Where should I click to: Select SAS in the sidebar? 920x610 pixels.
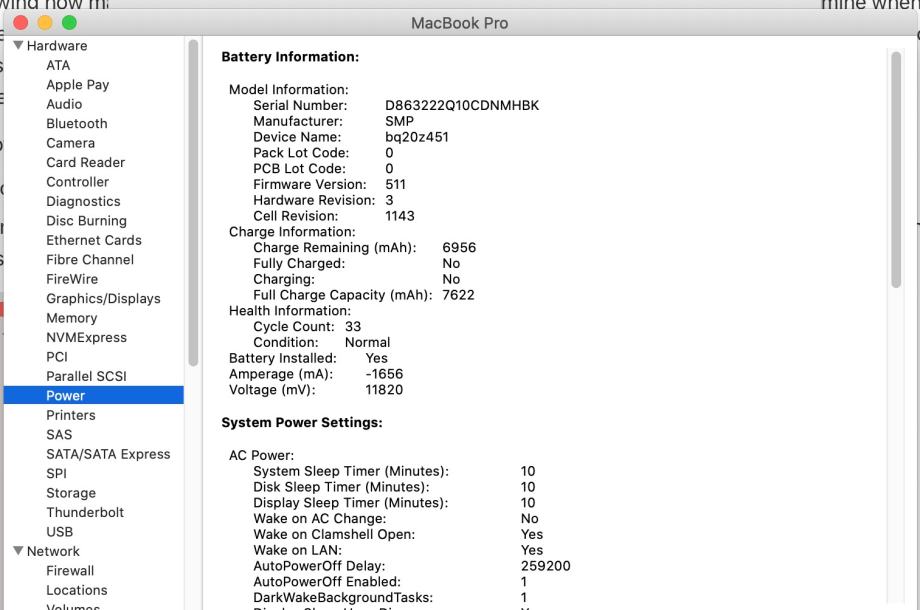(59, 434)
